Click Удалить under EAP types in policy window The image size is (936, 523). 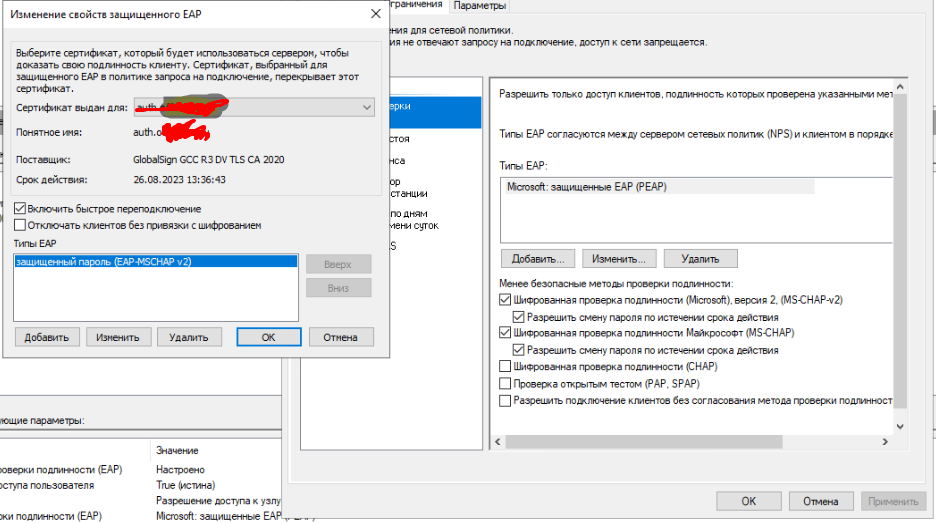pos(701,259)
